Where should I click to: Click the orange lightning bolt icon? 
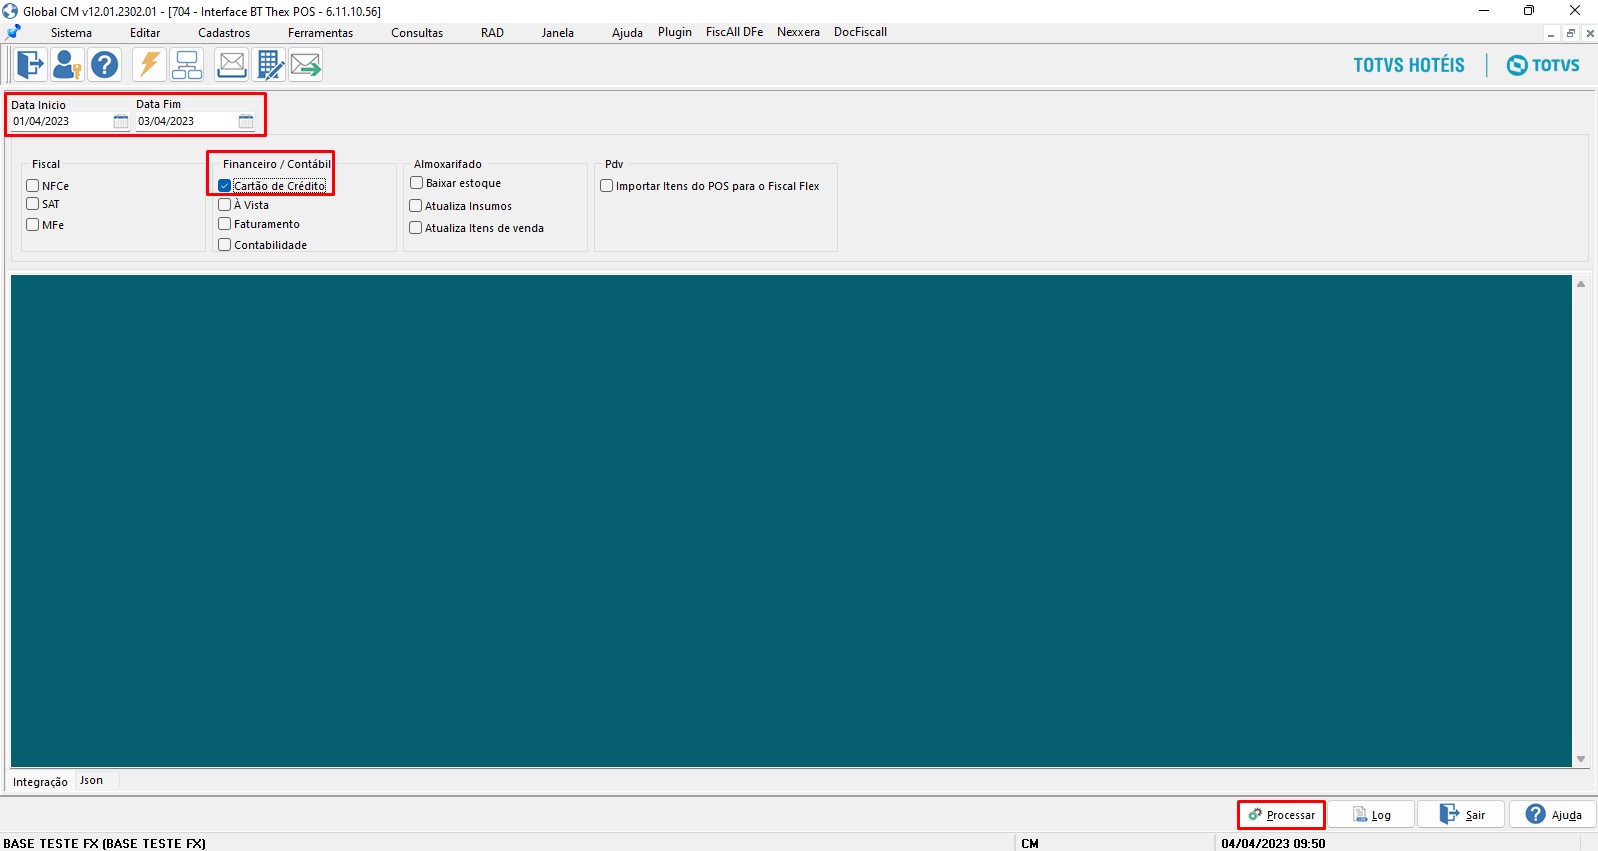[x=149, y=65]
